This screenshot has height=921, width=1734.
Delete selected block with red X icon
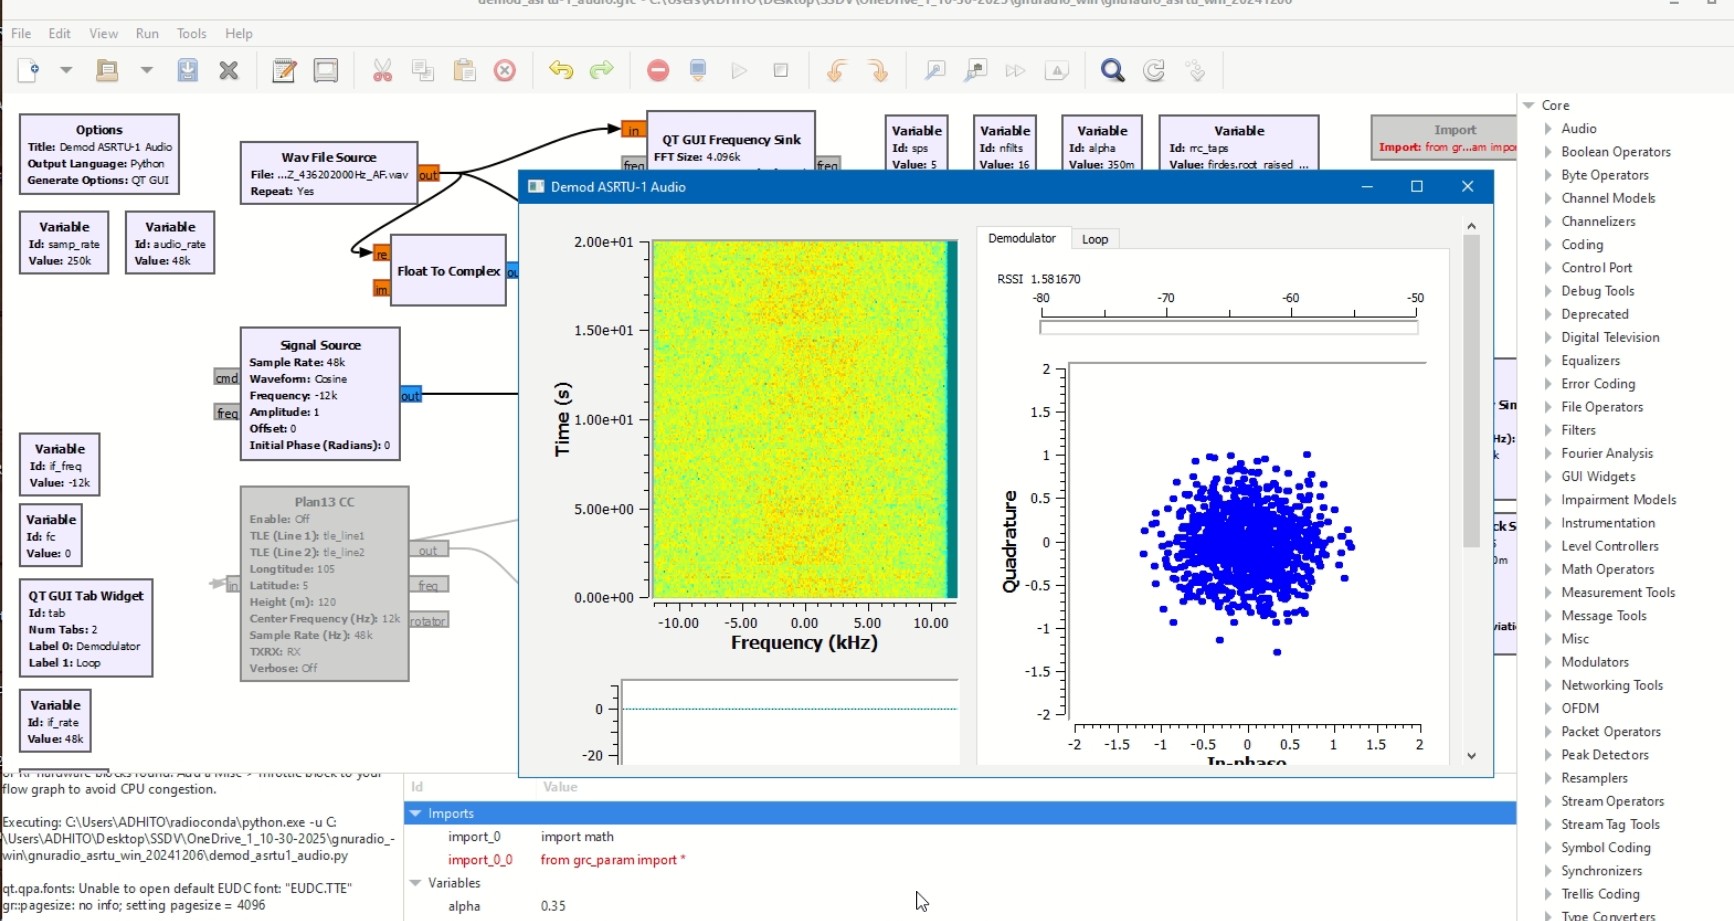click(x=505, y=70)
